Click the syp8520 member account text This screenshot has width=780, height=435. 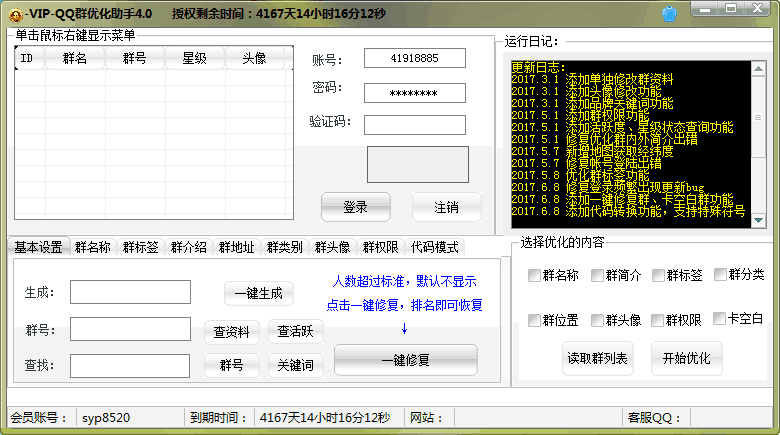[106, 418]
